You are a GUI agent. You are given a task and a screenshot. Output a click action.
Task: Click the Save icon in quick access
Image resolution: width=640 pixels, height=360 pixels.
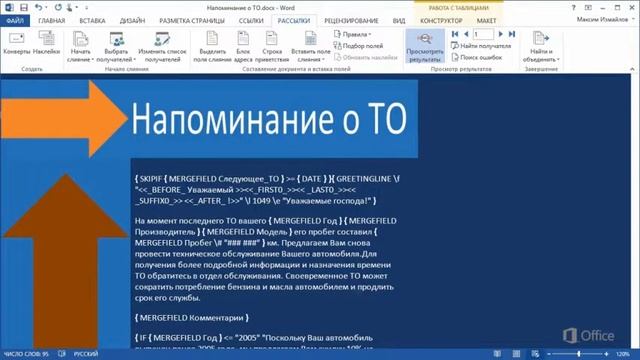tap(24, 7)
